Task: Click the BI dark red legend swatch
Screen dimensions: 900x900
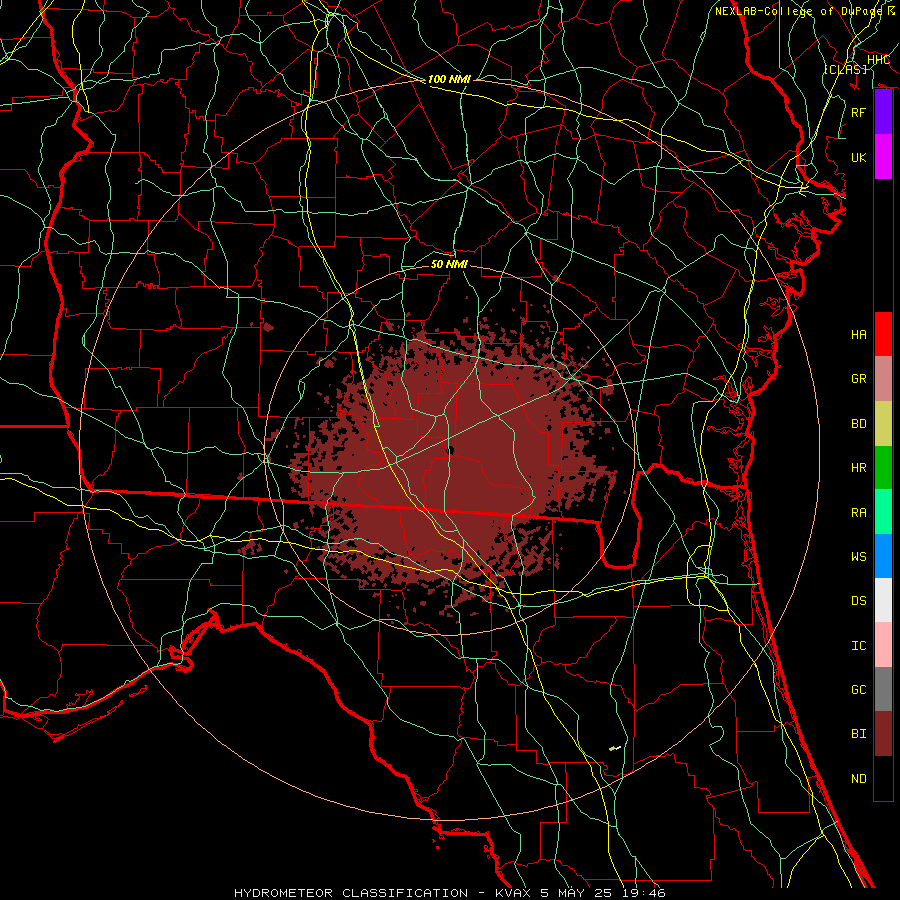Action: coord(883,734)
